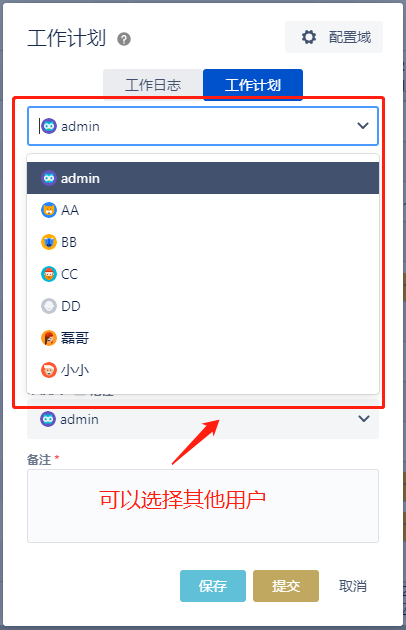This screenshot has width=406, height=630.
Task: Click the CC user avatar icon
Action: pos(49,274)
